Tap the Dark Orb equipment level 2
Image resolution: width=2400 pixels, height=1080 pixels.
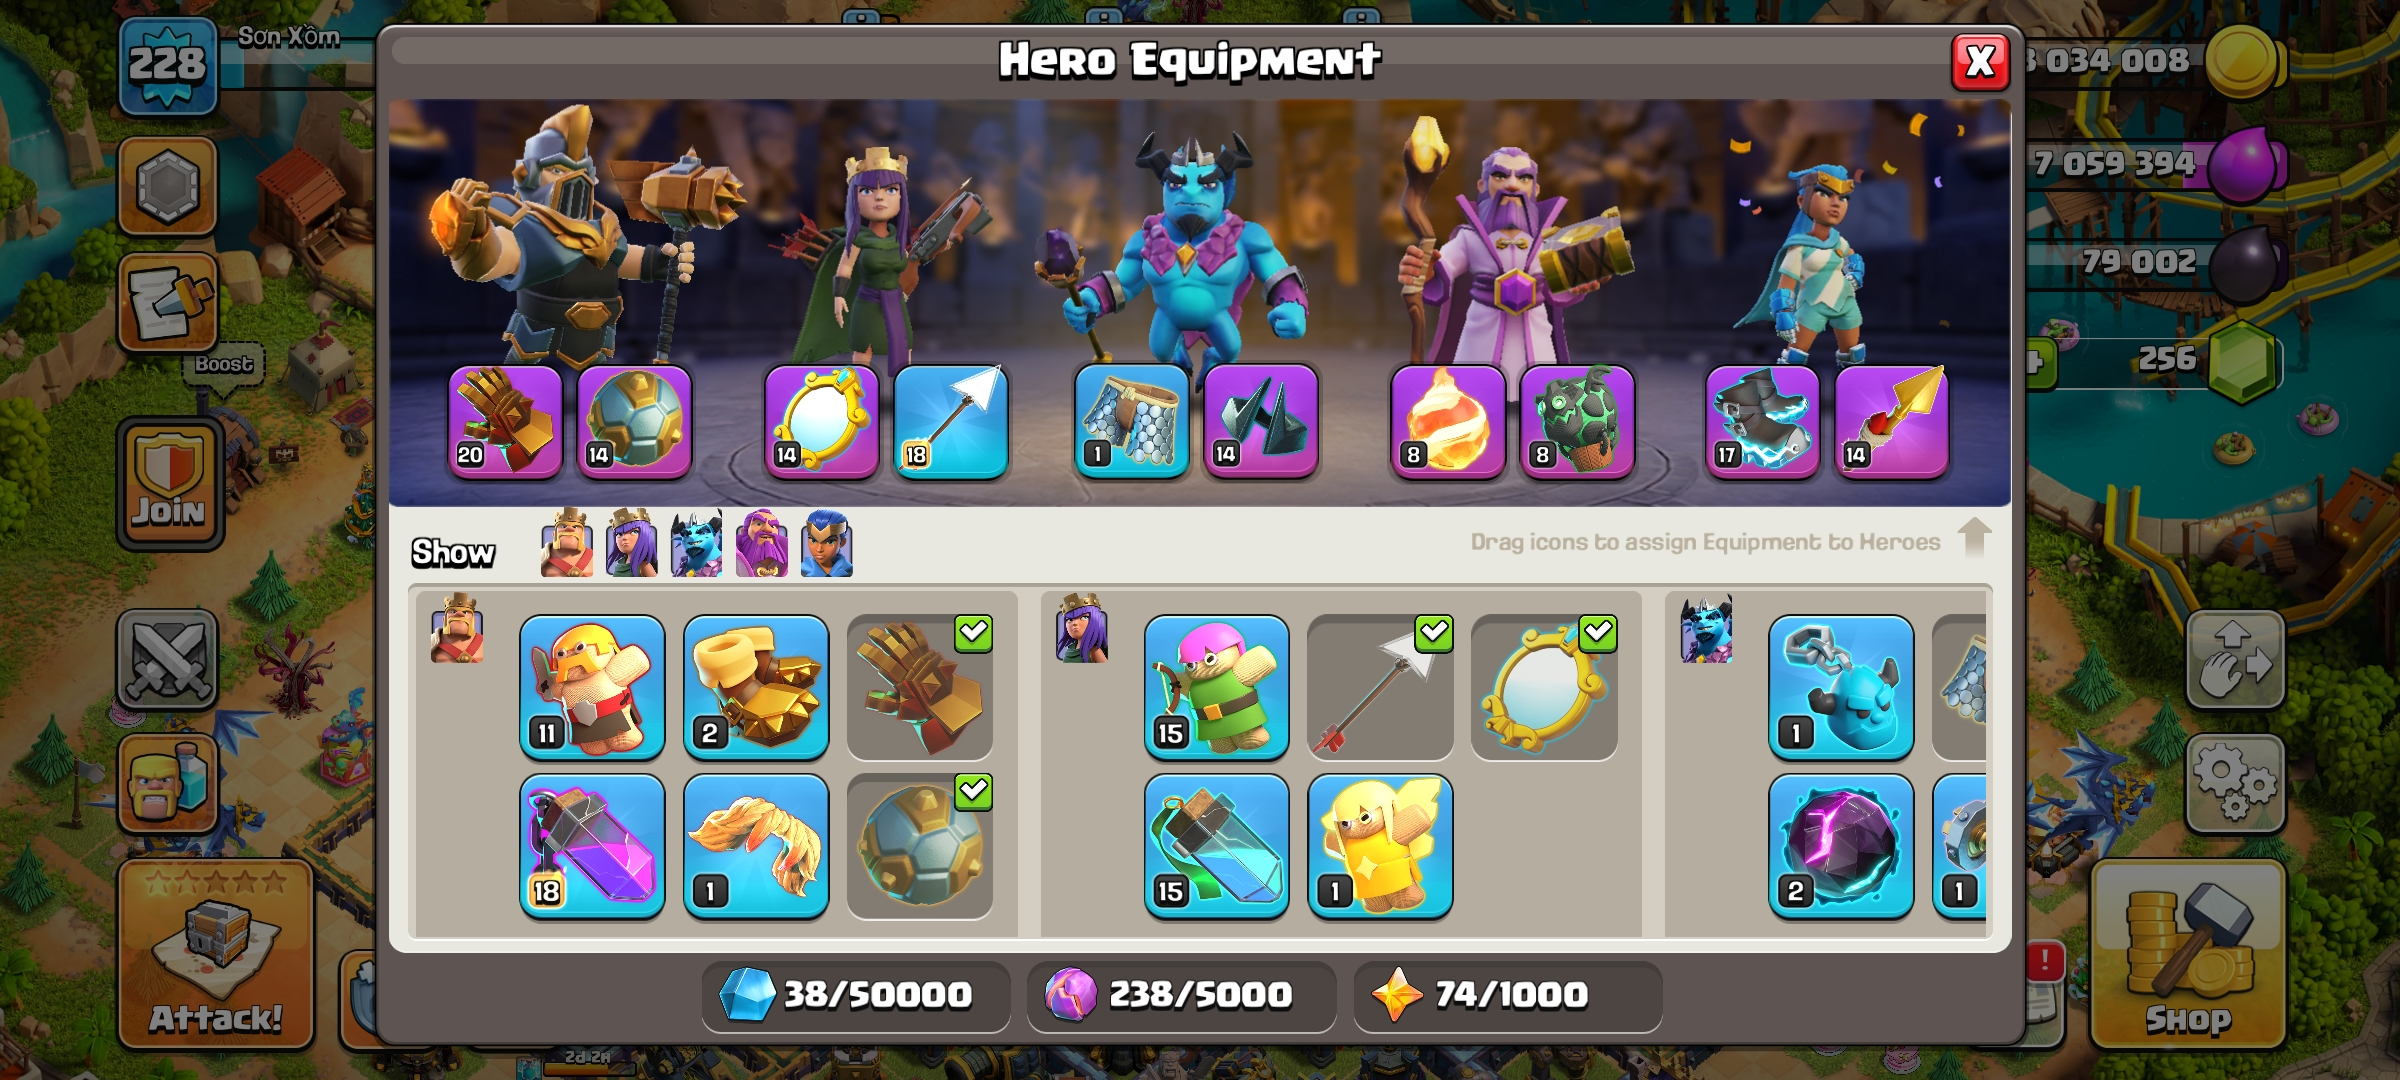point(1841,846)
